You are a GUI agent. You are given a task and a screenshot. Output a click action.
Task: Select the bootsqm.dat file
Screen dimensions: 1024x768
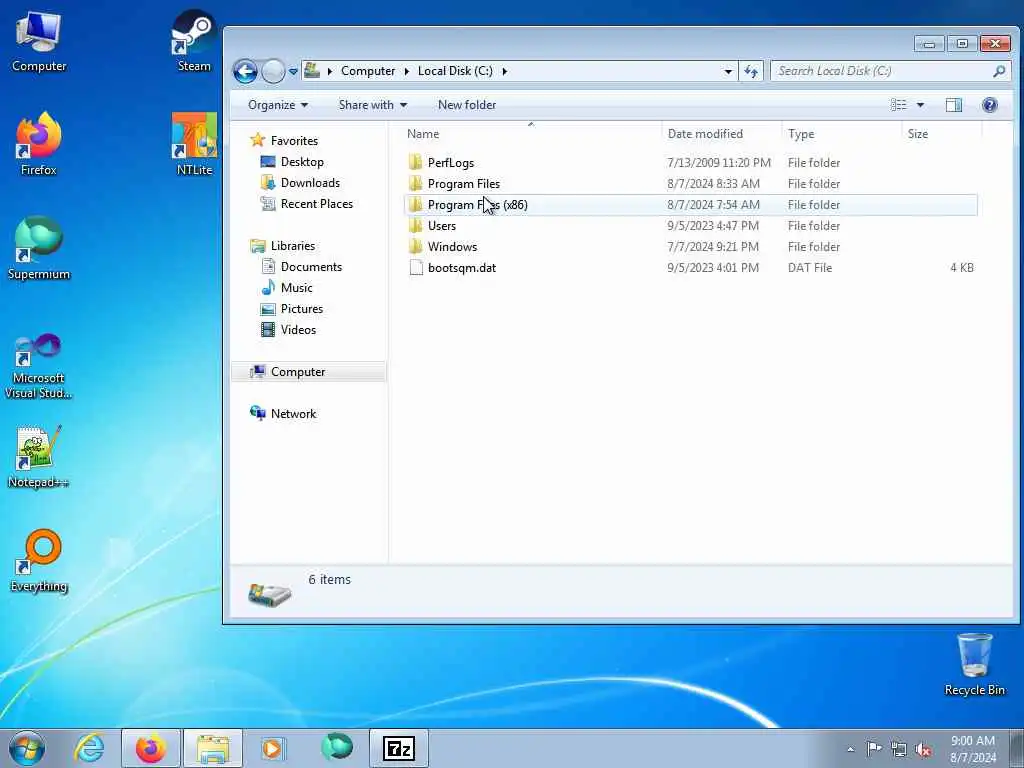pyautogui.click(x=690, y=267)
